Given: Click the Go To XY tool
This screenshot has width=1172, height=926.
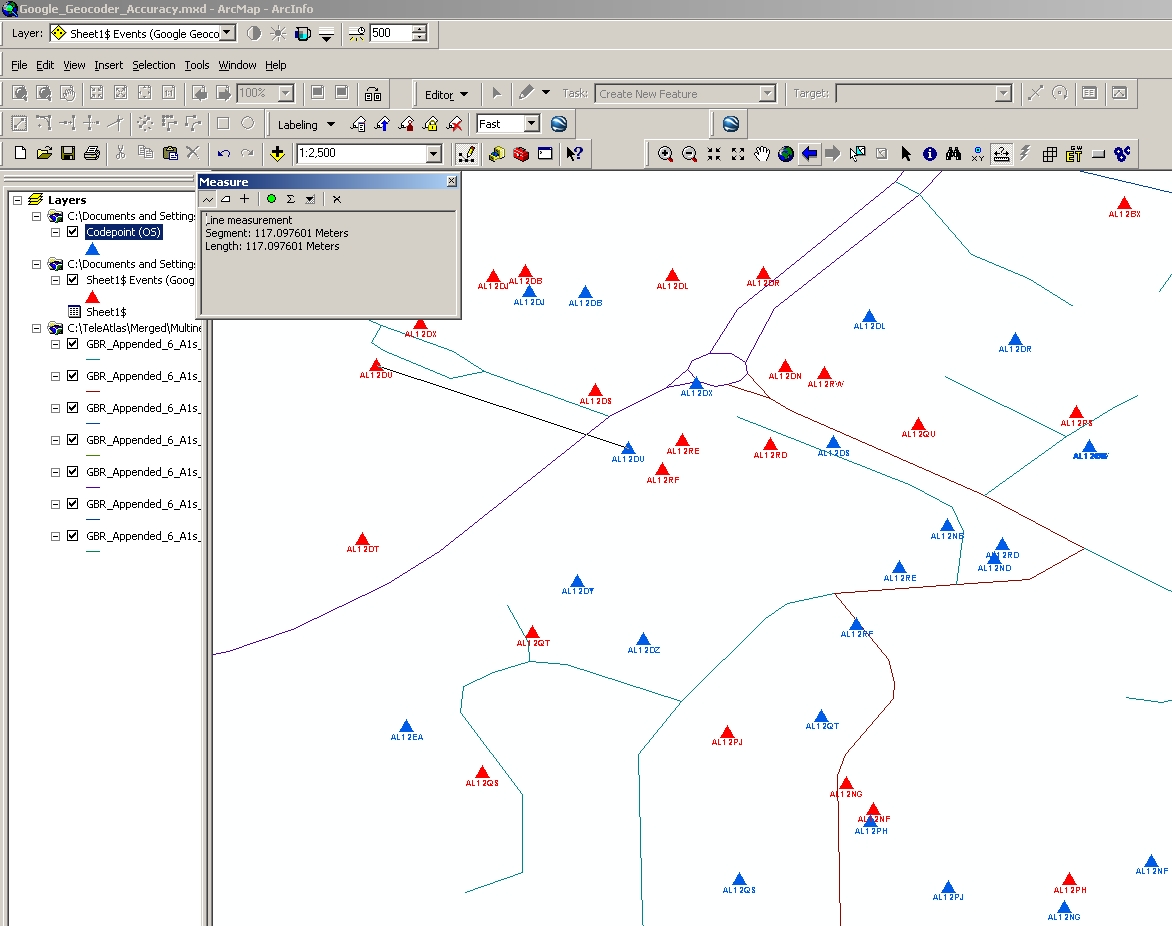Looking at the screenshot, I should click(x=978, y=154).
